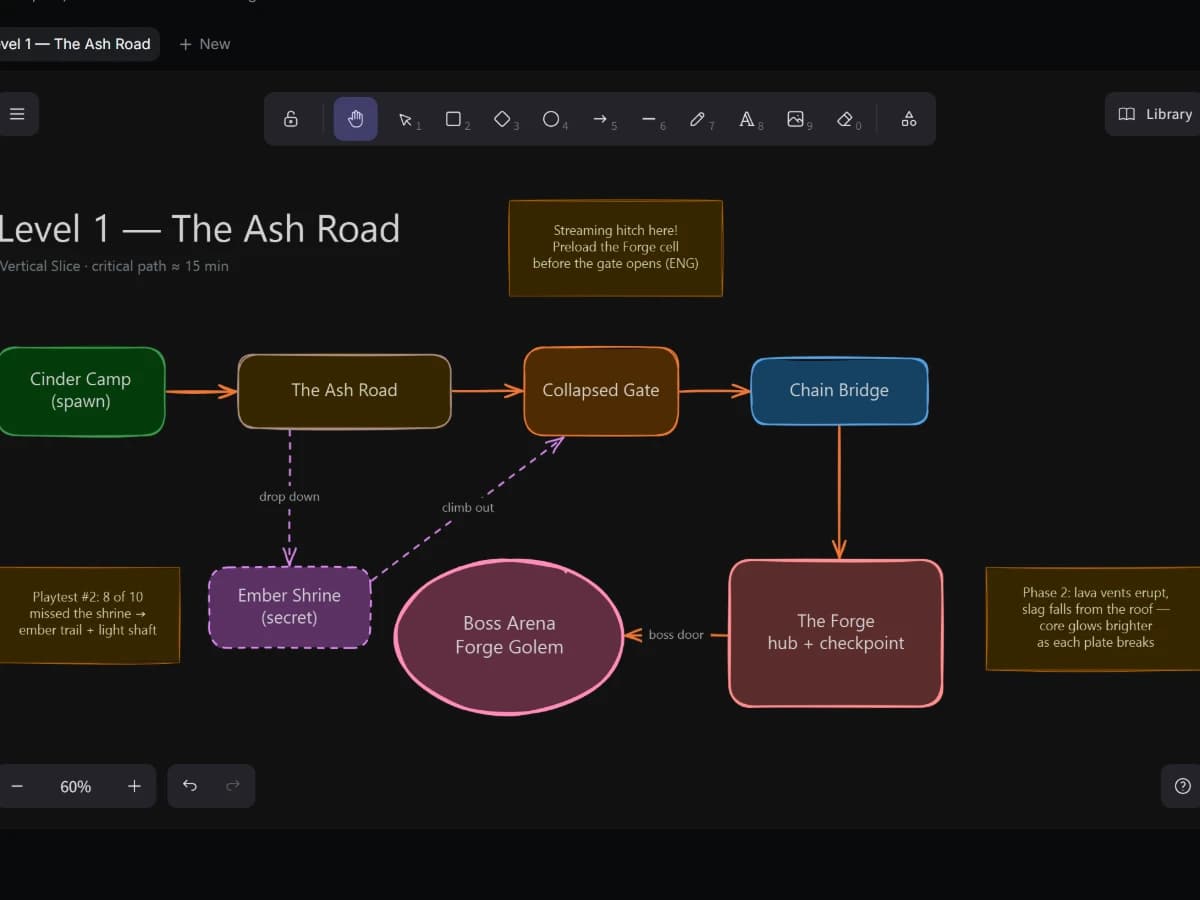Select the Eraser tool
The width and height of the screenshot is (1200, 900).
[x=846, y=119]
